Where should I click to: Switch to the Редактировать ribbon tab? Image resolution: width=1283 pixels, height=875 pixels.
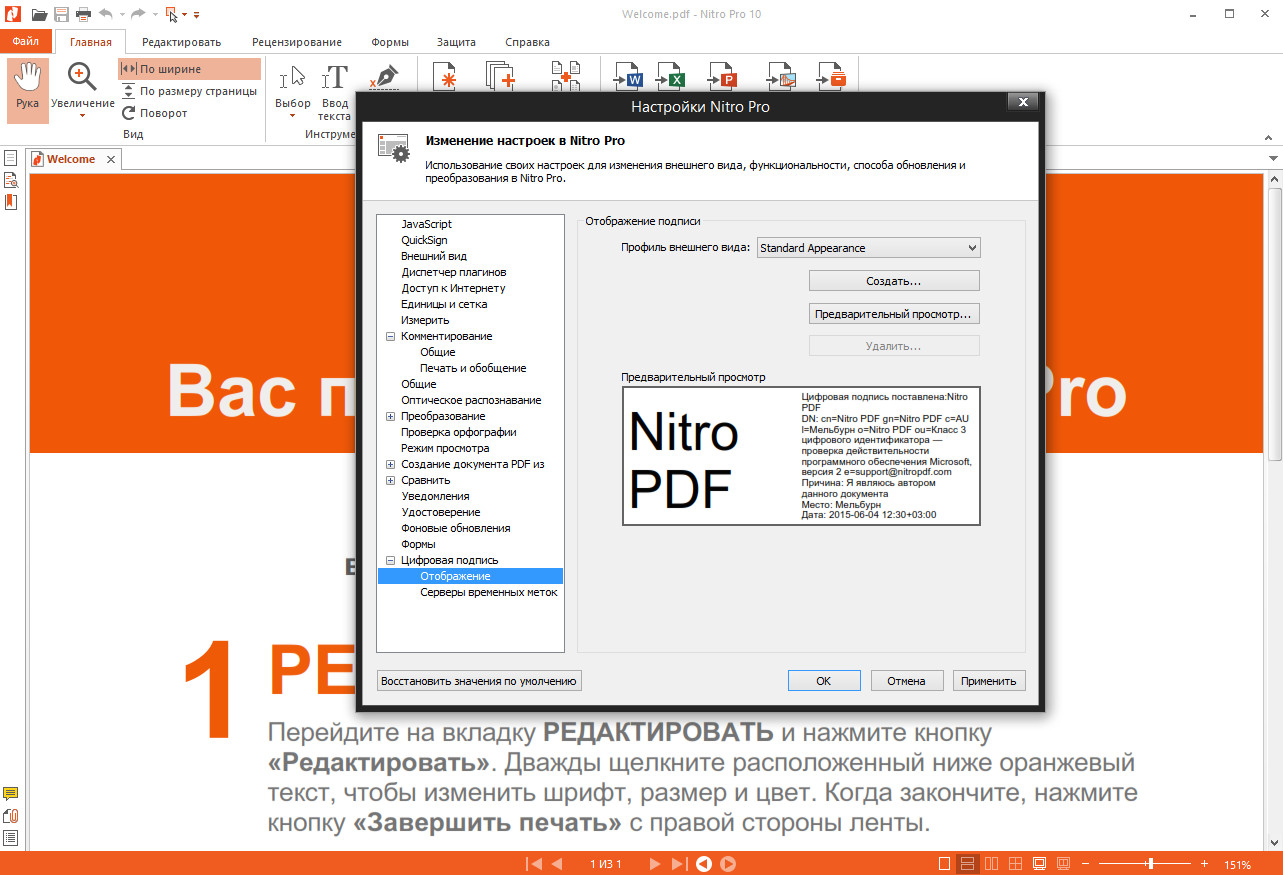point(181,42)
